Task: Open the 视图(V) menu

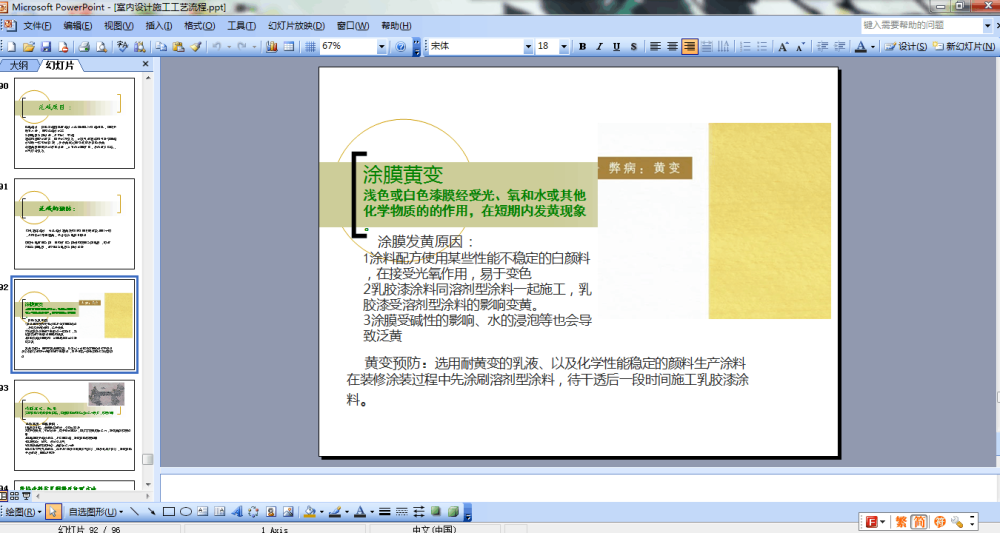Action: 119,26
